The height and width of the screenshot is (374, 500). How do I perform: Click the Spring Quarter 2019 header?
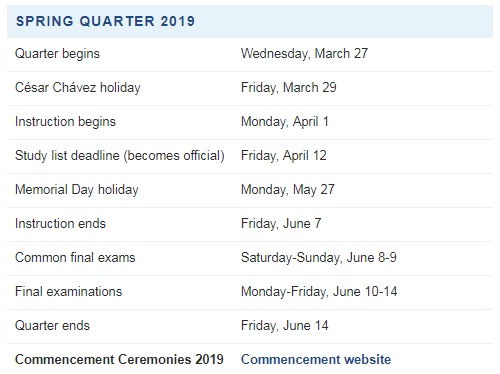[x=105, y=21]
